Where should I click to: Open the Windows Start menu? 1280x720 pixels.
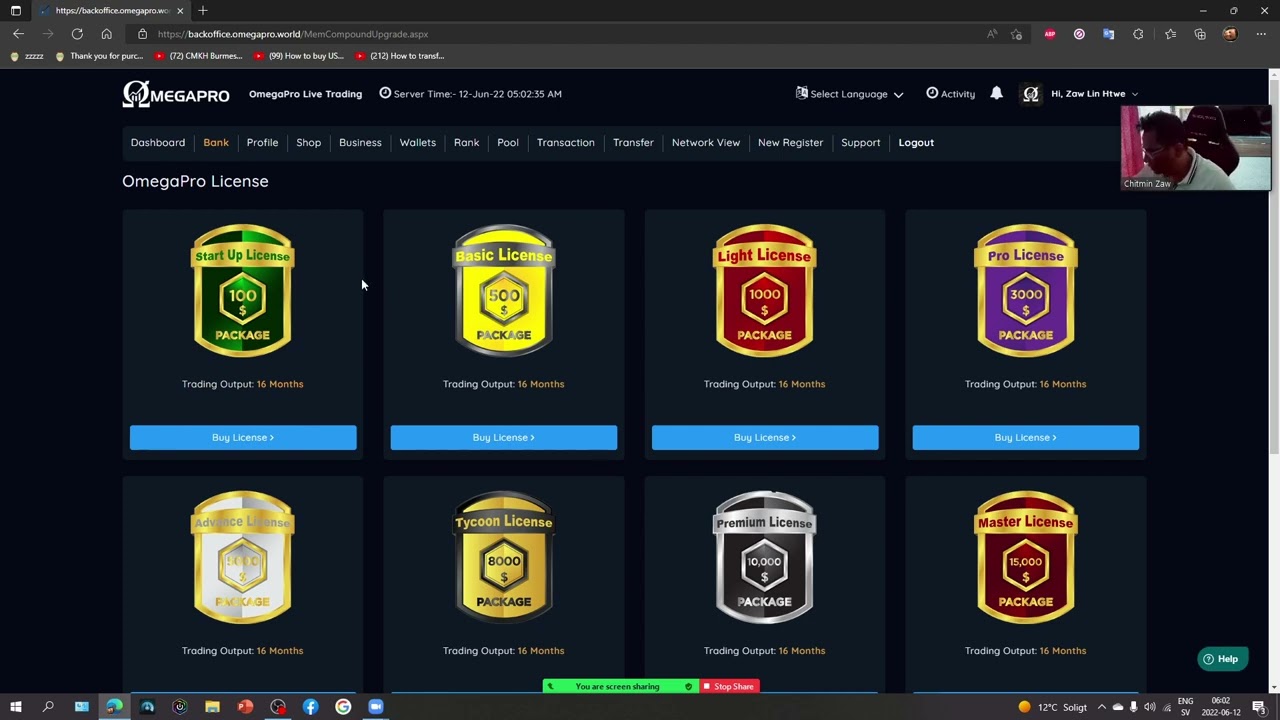click(16, 707)
